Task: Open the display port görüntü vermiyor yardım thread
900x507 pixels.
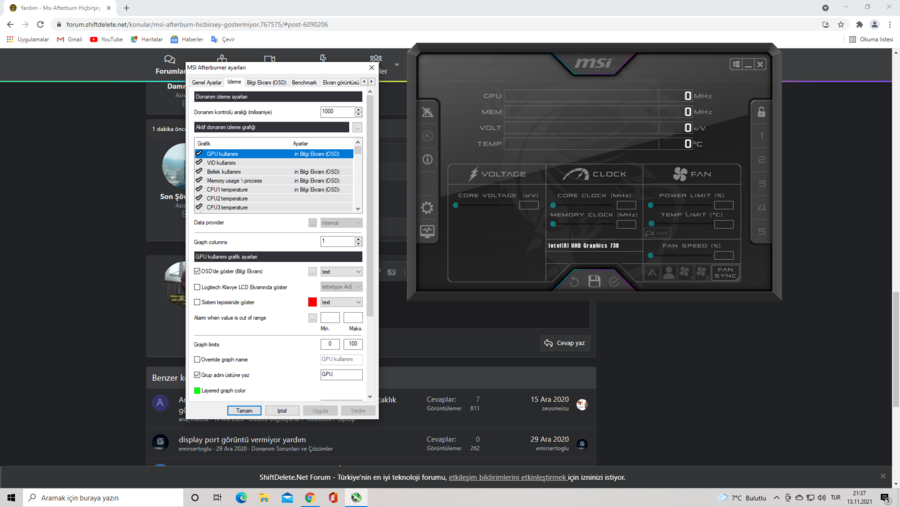Action: click(242, 439)
